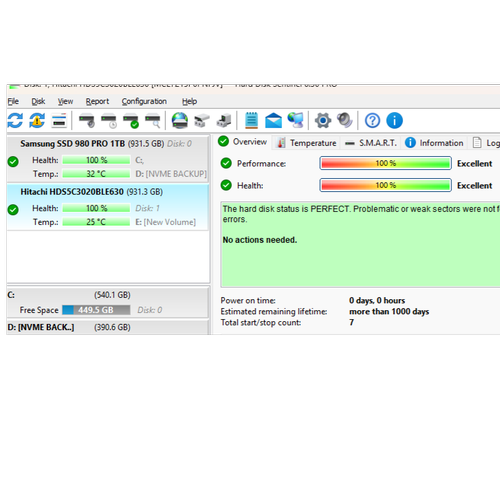Click the Performance 100 % gradient bar
The image size is (500, 500).
(386, 163)
